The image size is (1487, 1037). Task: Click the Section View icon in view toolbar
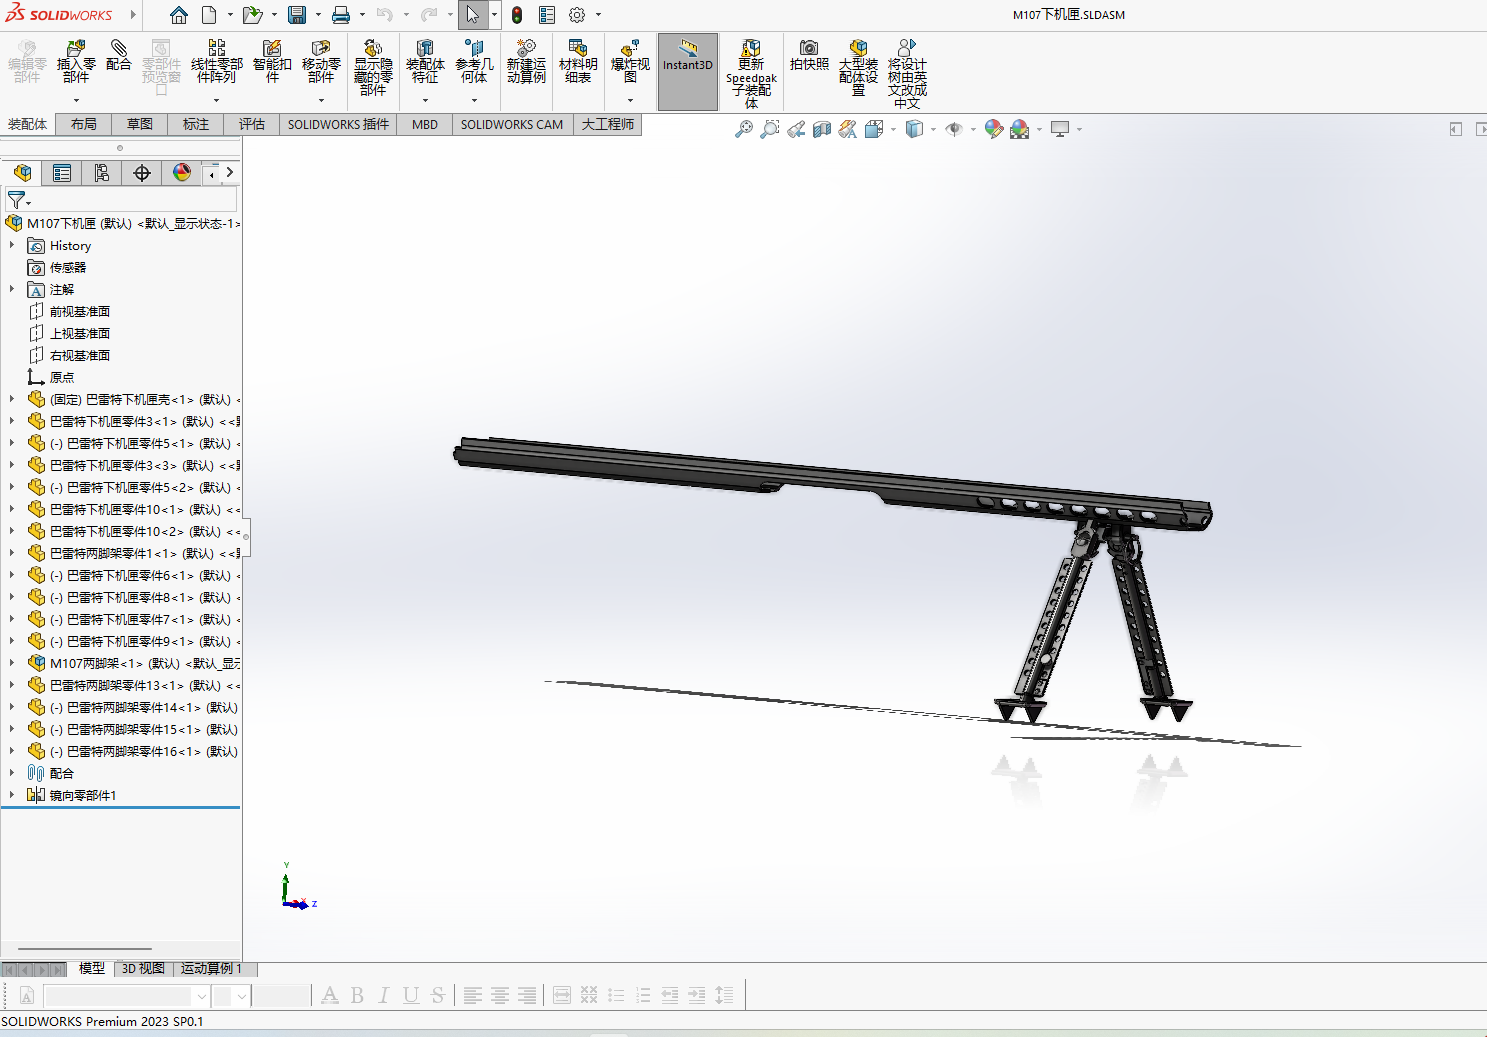[822, 129]
